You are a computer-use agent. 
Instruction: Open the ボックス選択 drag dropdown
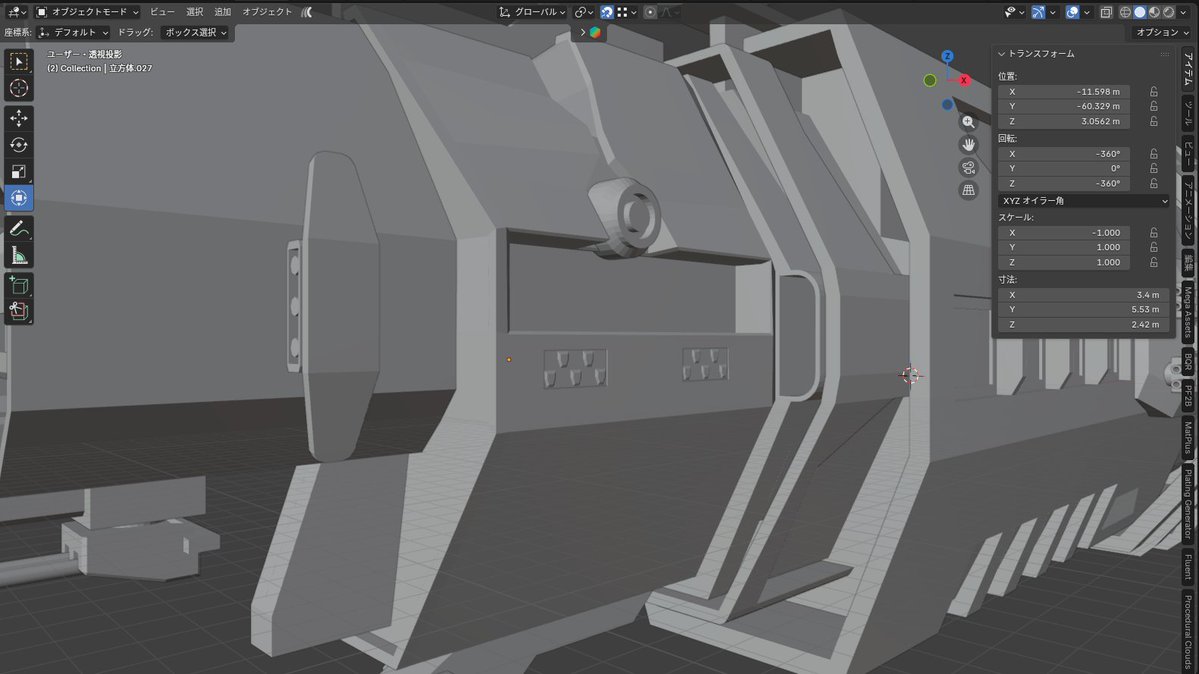tap(195, 32)
